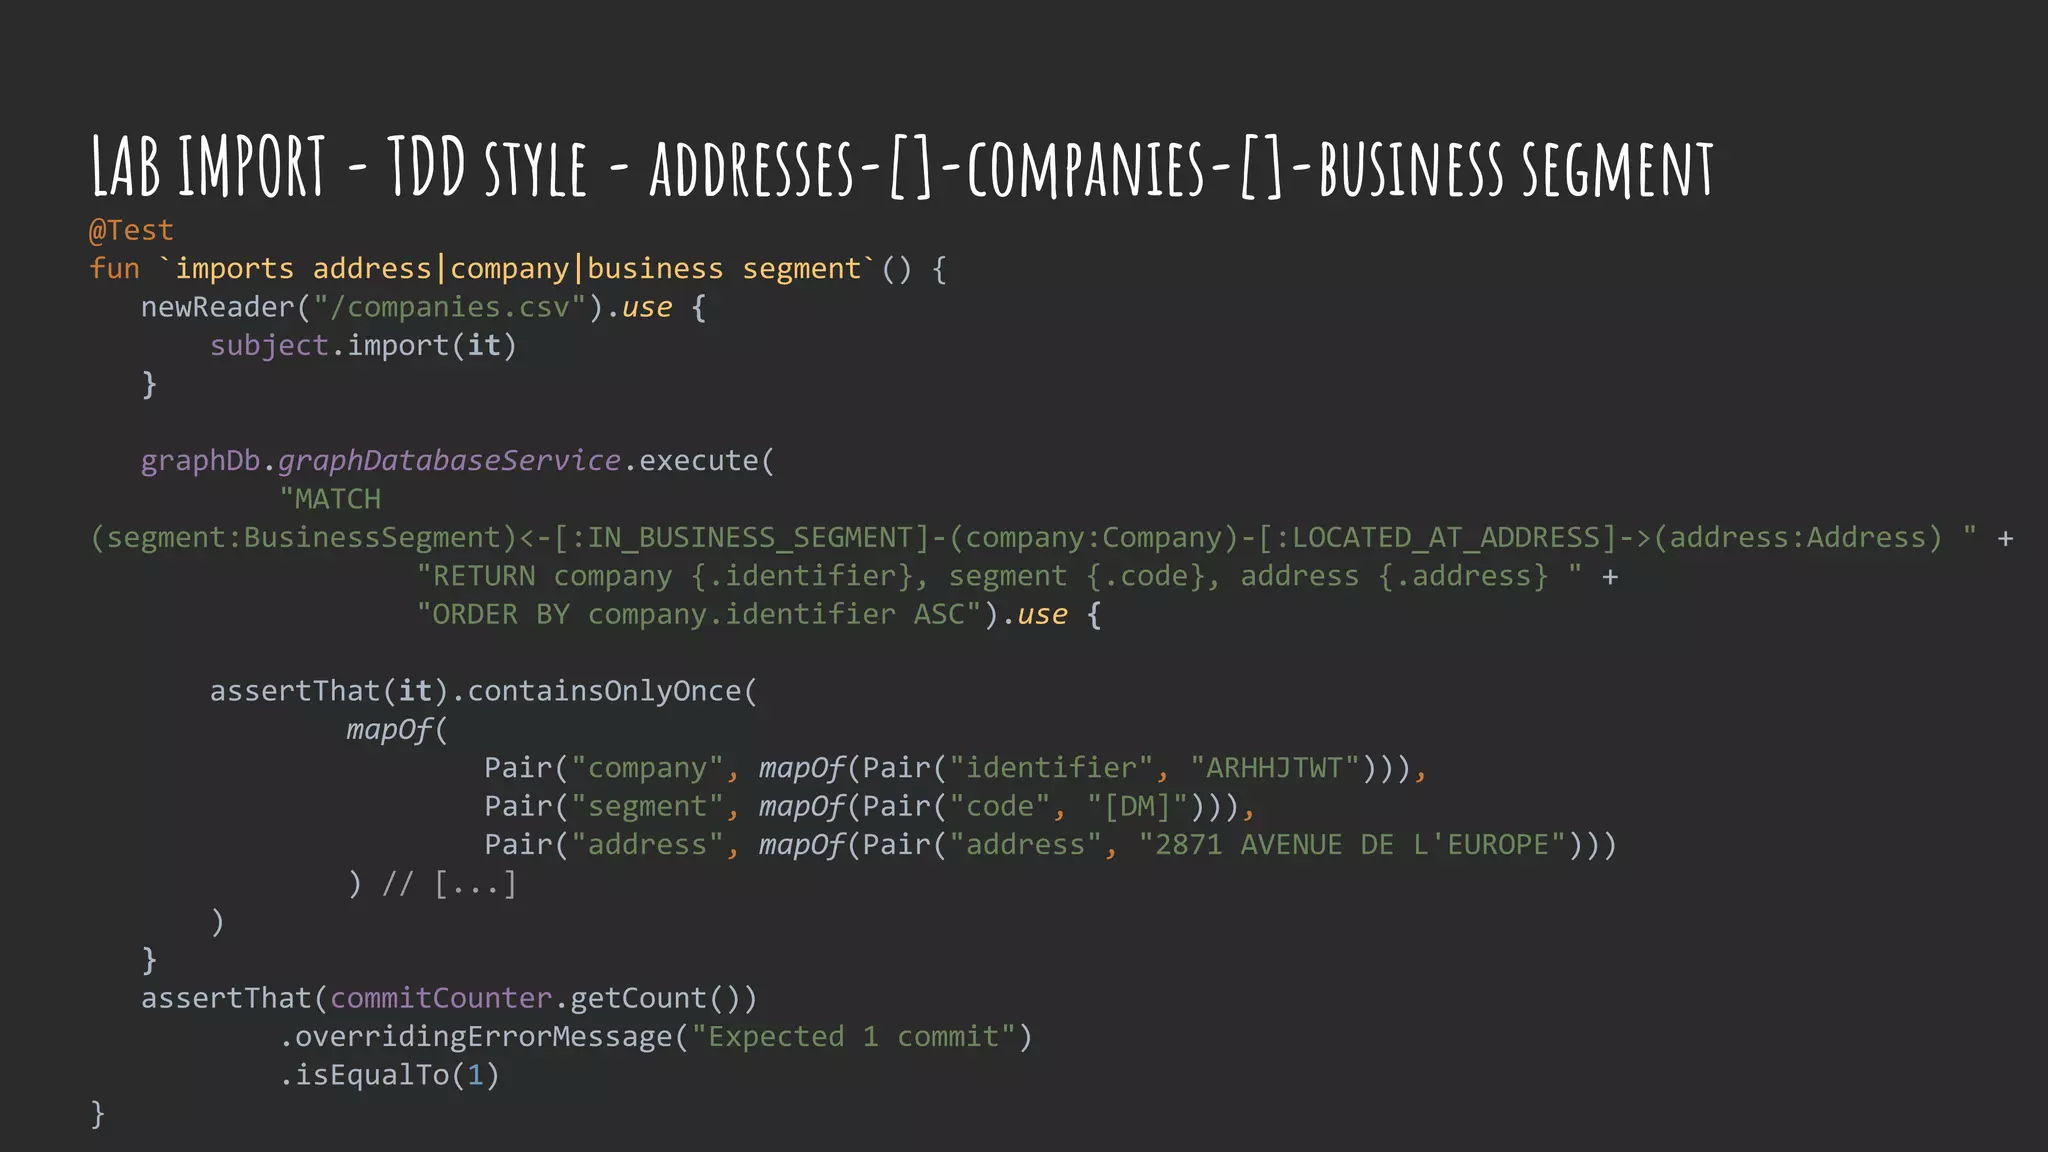Click the 'subject.import(it)' line
The image size is (2048, 1152).
(363, 346)
